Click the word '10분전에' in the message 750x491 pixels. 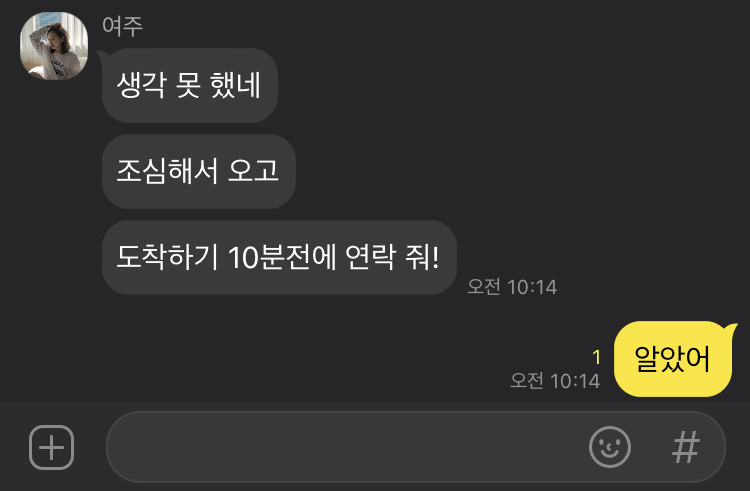click(282, 257)
